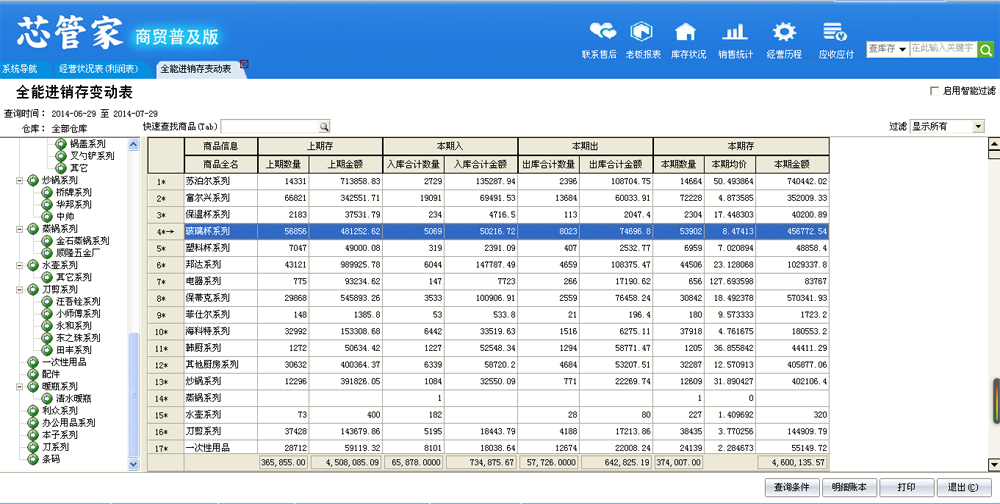Click row header 7* for 电器系列

[166, 281]
